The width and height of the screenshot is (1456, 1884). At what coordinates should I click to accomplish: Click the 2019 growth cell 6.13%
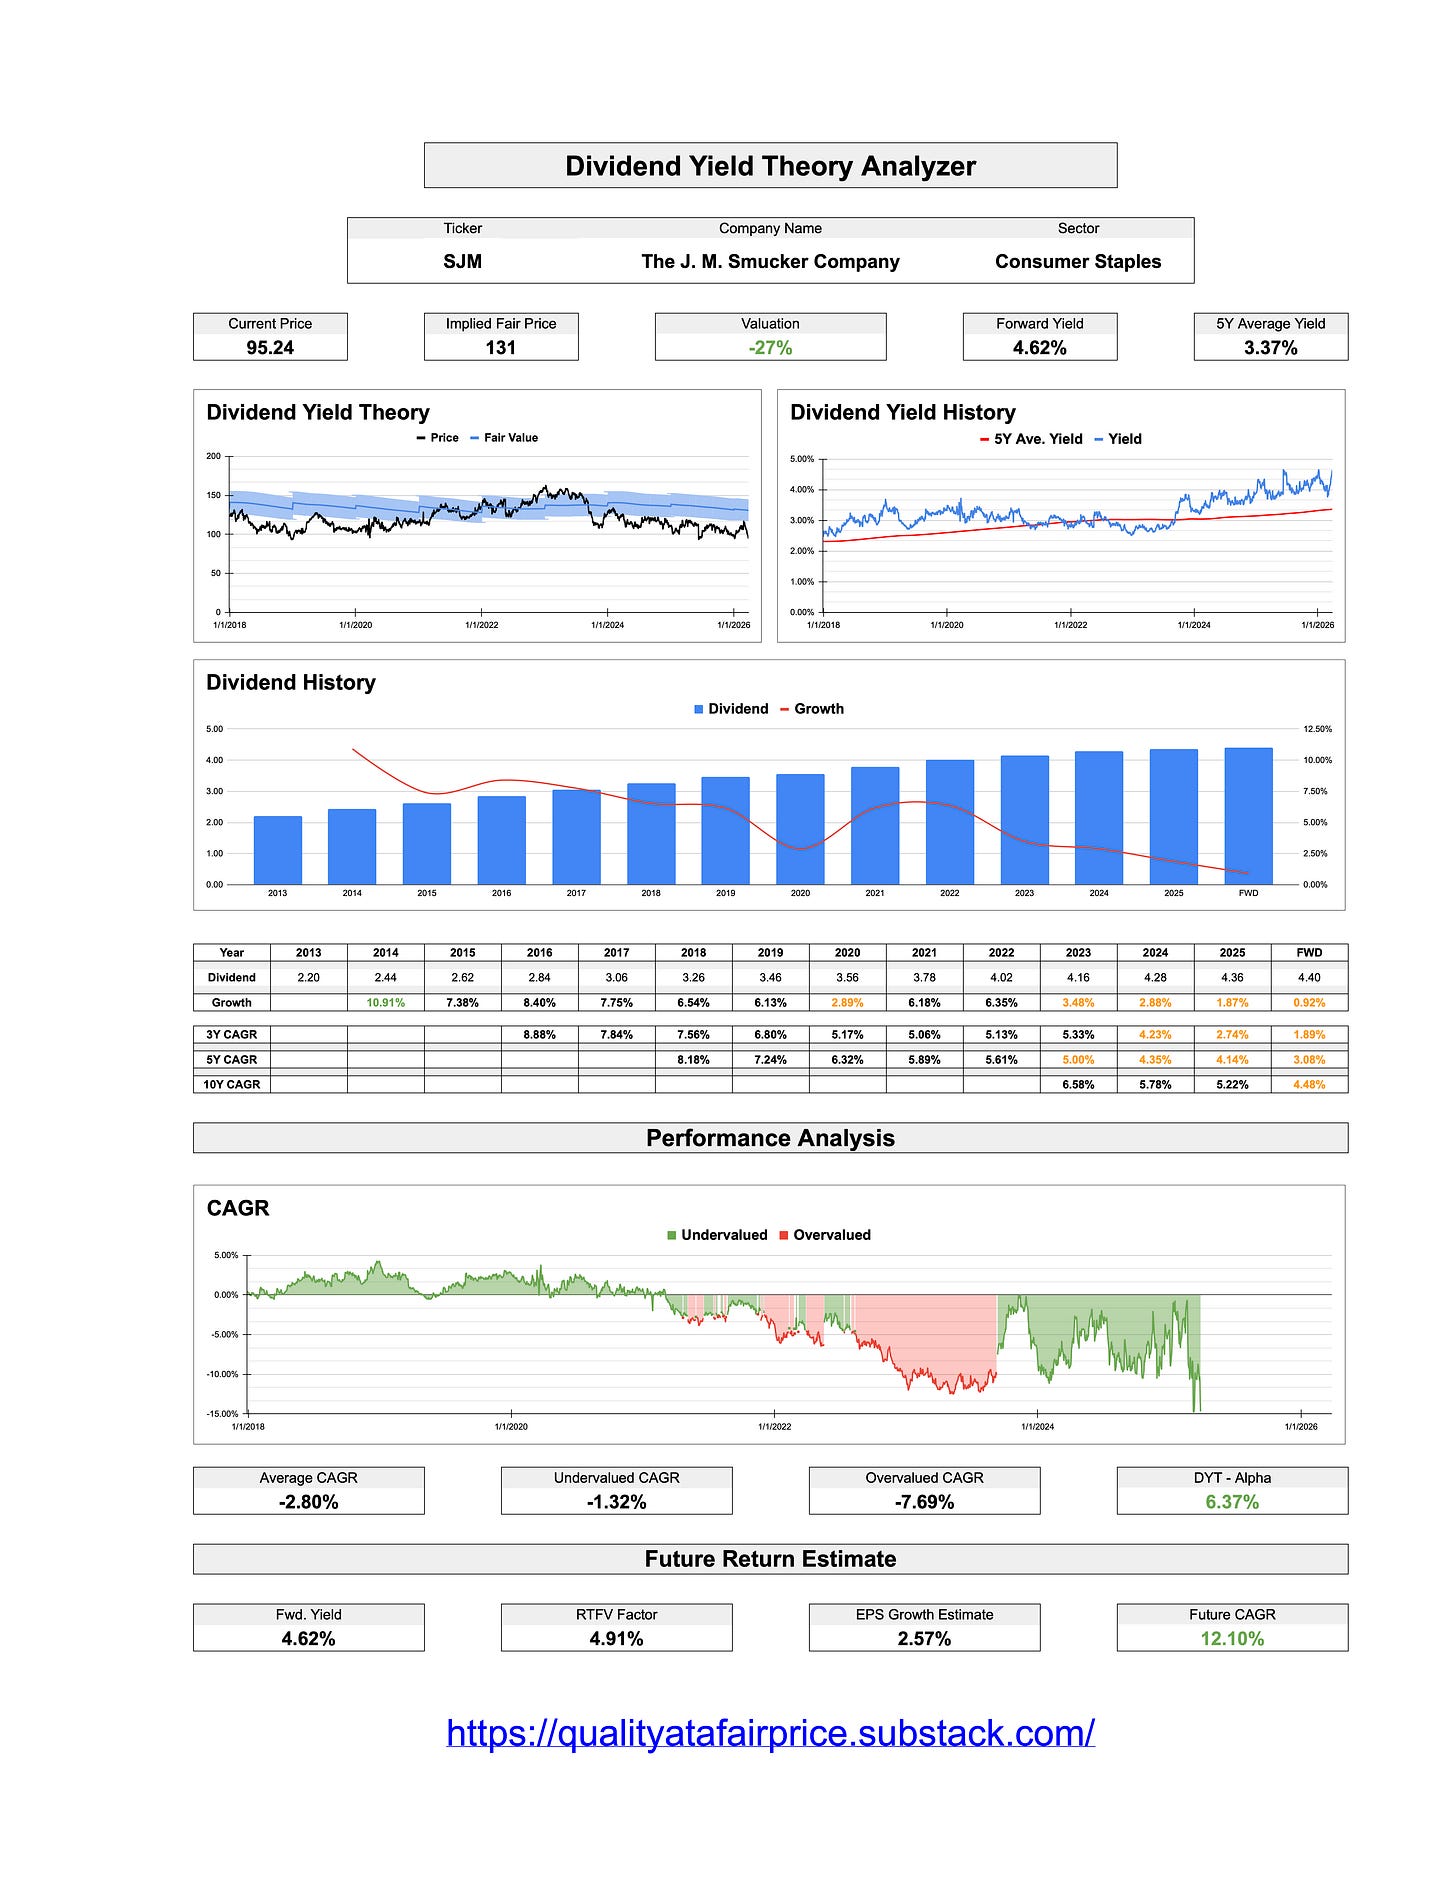[770, 1002]
